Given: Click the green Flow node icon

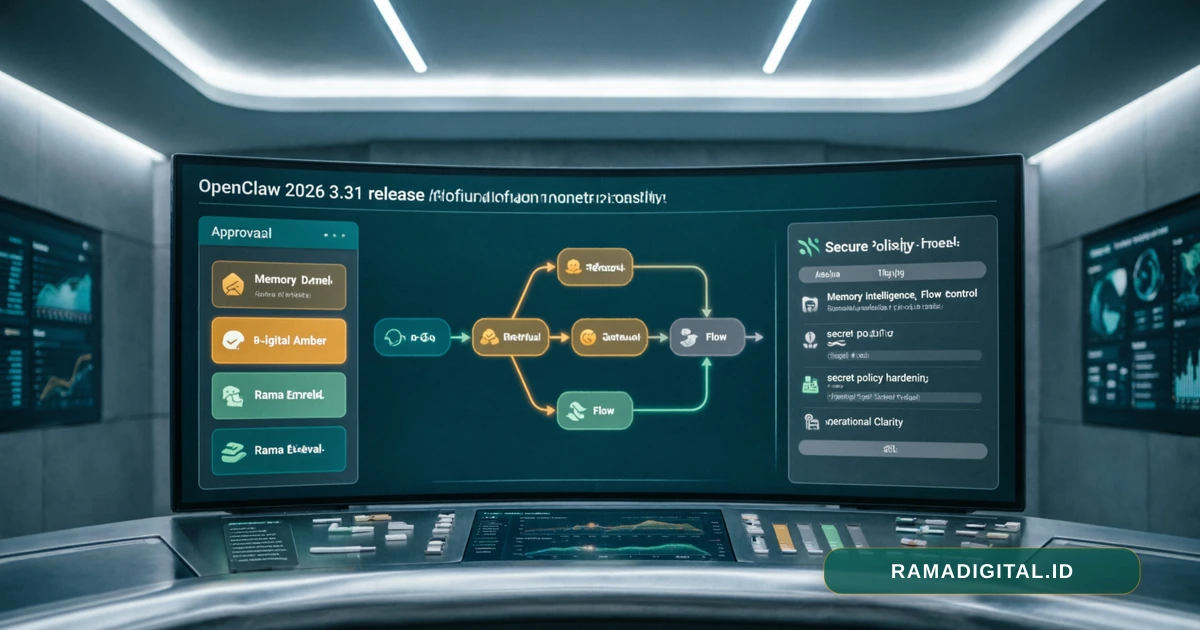Looking at the screenshot, I should click(x=576, y=410).
